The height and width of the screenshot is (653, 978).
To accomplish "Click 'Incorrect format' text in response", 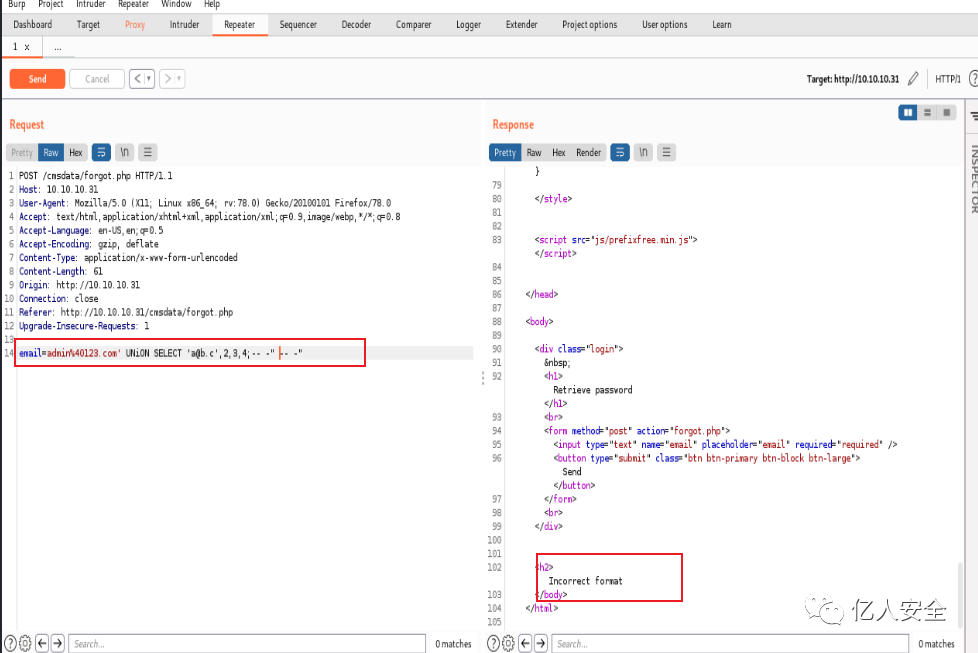I will click(585, 581).
